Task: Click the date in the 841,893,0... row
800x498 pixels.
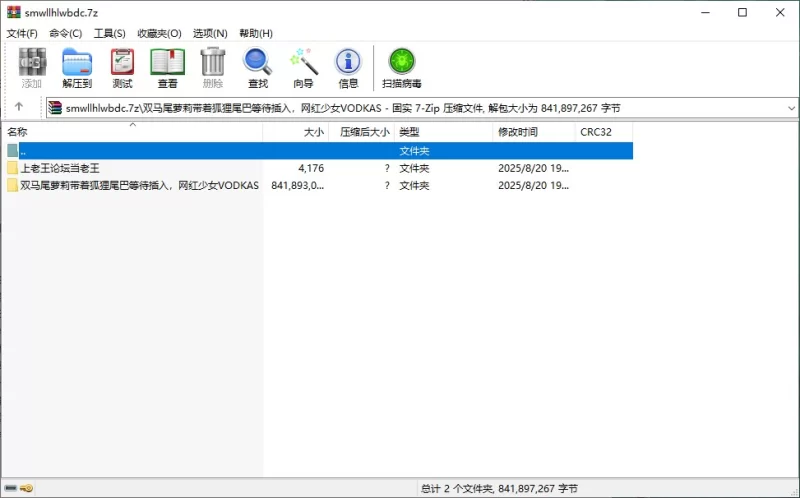Action: coord(534,185)
